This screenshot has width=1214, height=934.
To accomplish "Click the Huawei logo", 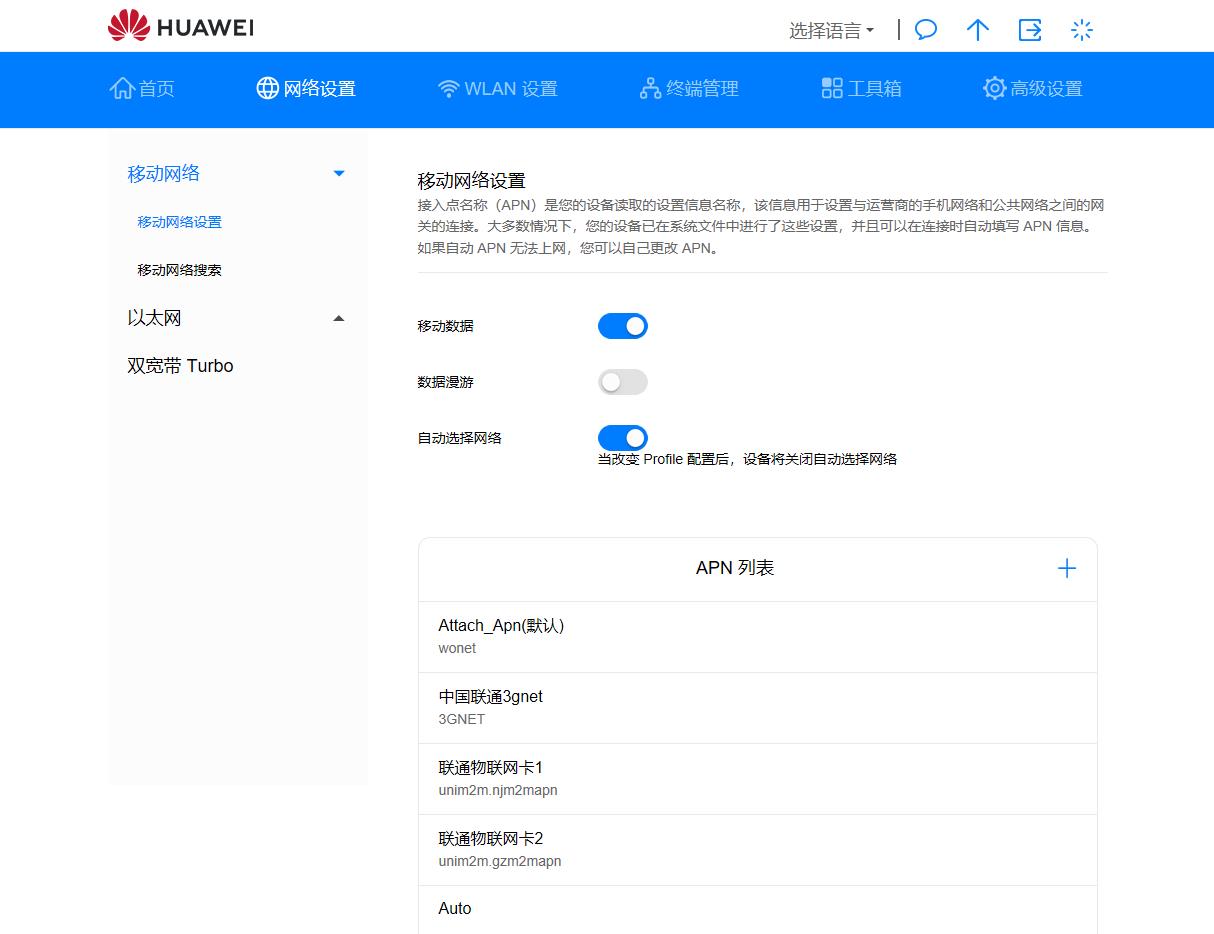I will [179, 27].
